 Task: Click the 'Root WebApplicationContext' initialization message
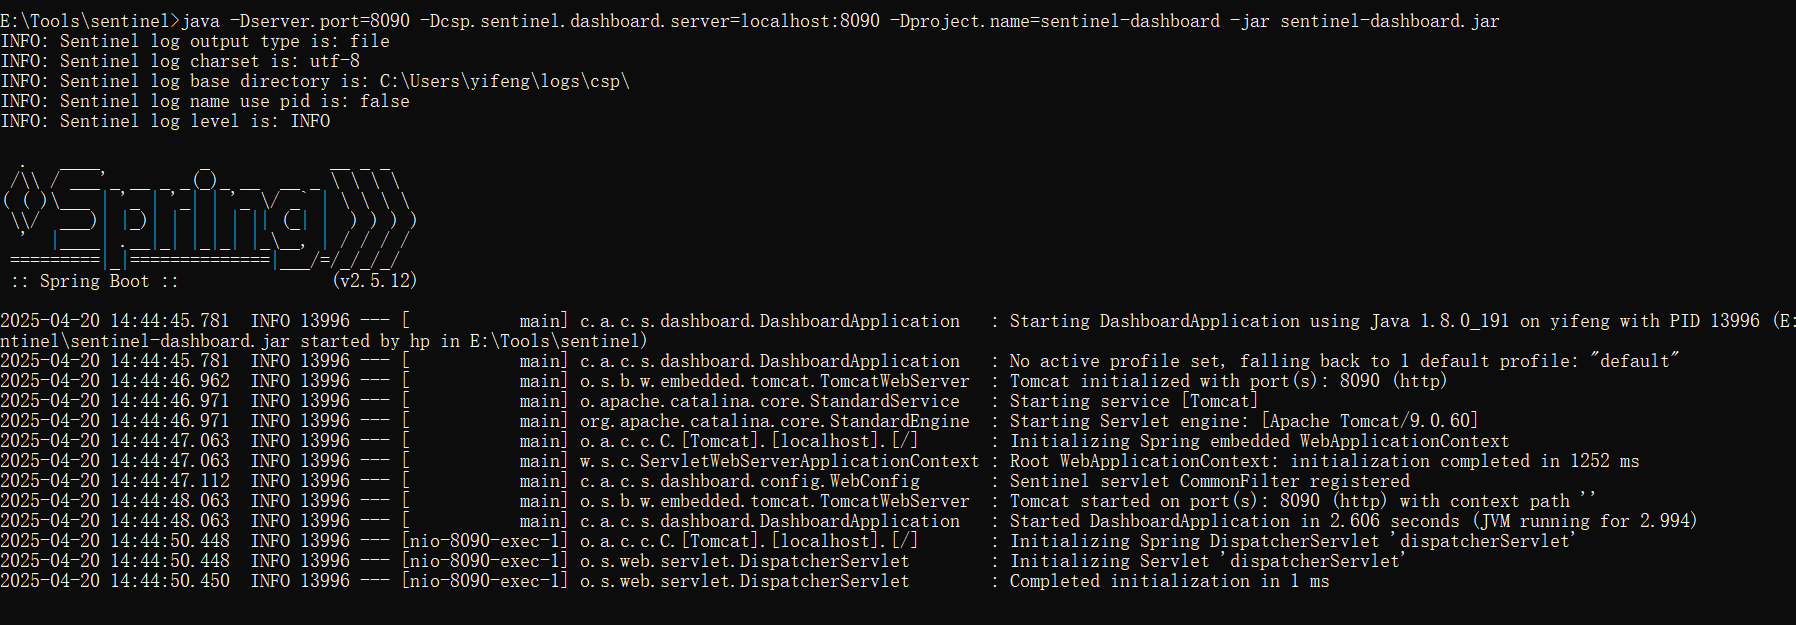pyautogui.click(x=1324, y=461)
